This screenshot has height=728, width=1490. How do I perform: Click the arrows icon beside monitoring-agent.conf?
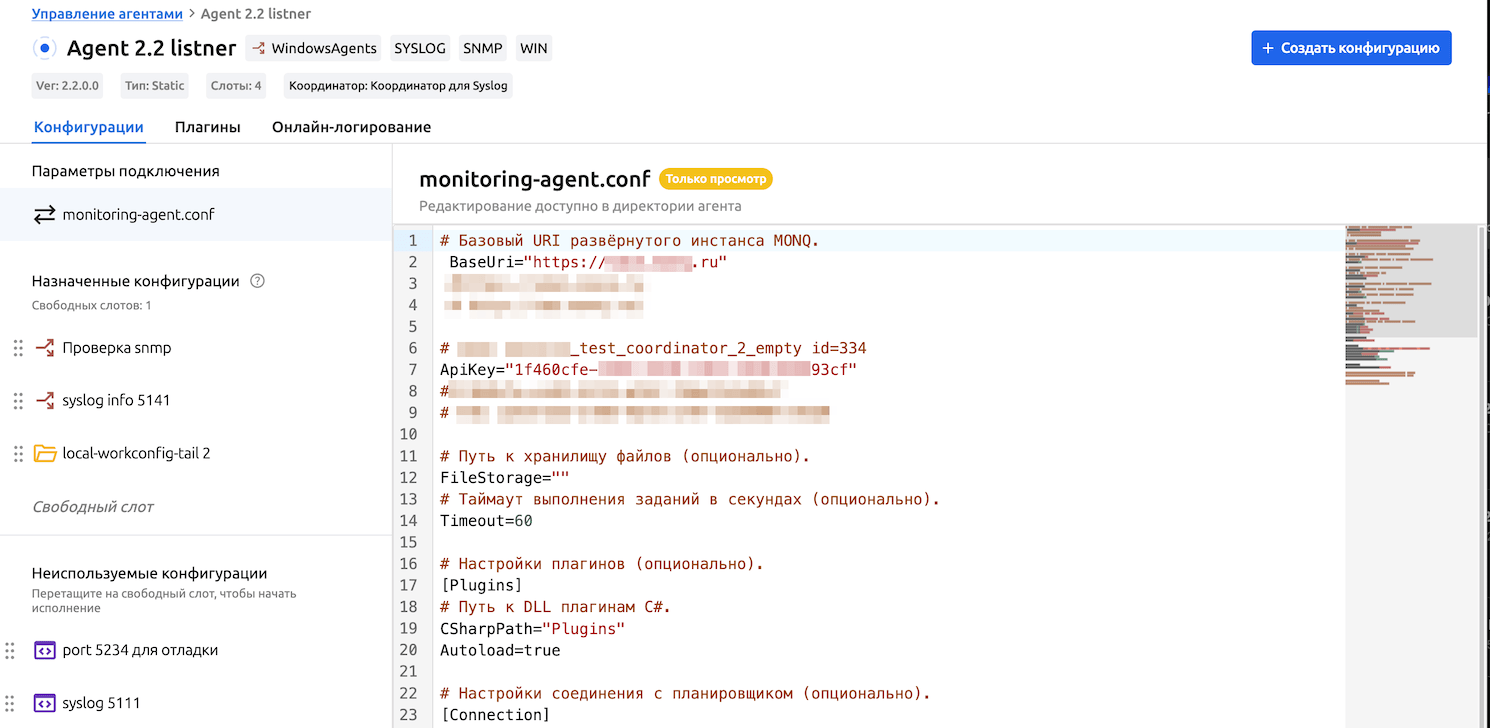click(x=45, y=215)
